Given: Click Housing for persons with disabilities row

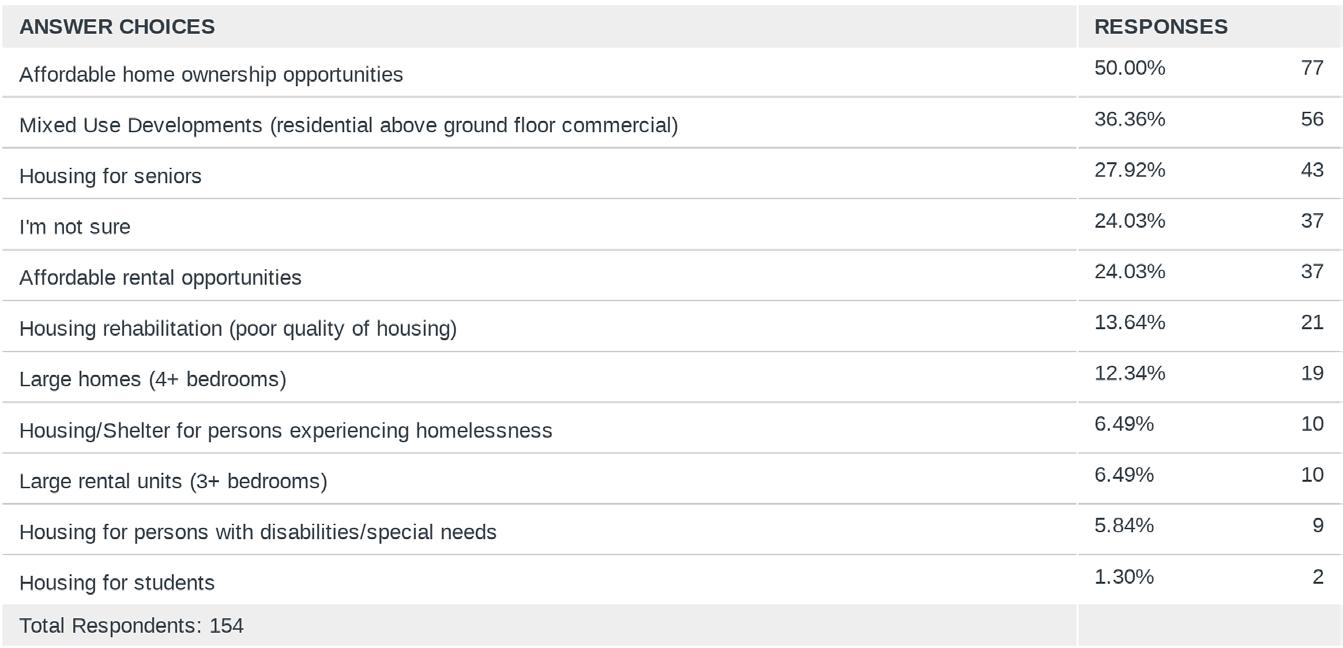Looking at the screenshot, I should point(258,533).
